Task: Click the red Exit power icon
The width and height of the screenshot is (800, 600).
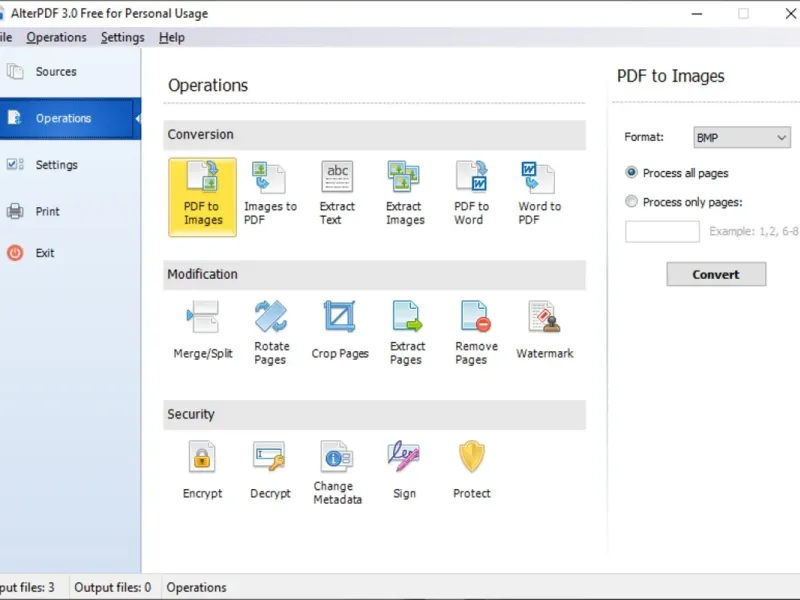Action: click(x=15, y=253)
